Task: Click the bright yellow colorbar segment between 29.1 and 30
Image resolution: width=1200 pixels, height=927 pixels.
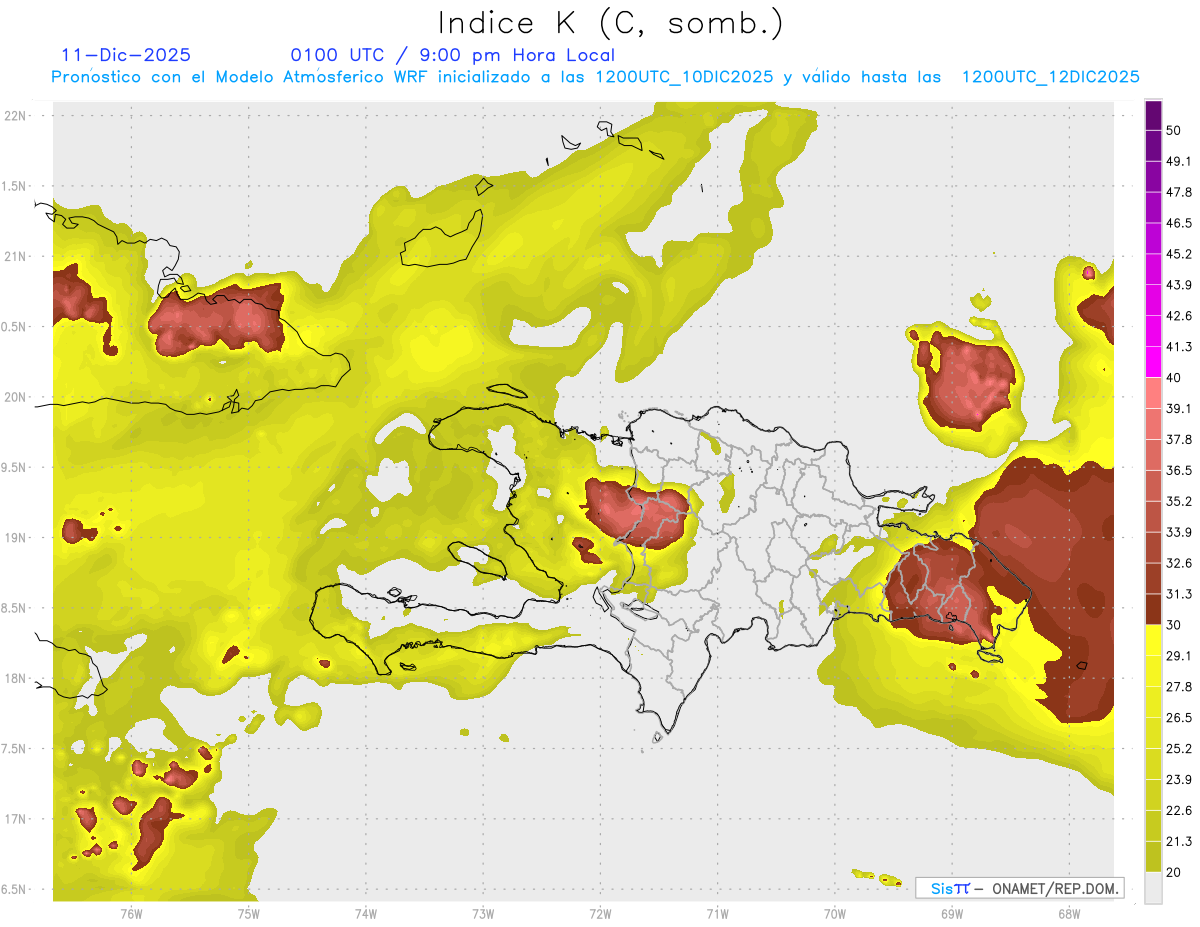Action: [1153, 640]
